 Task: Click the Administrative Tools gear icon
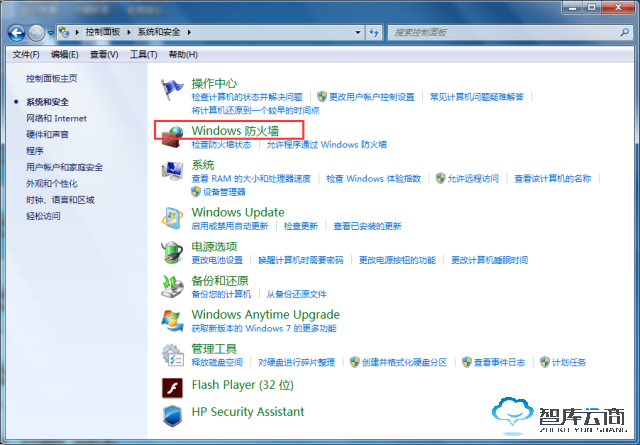click(172, 354)
